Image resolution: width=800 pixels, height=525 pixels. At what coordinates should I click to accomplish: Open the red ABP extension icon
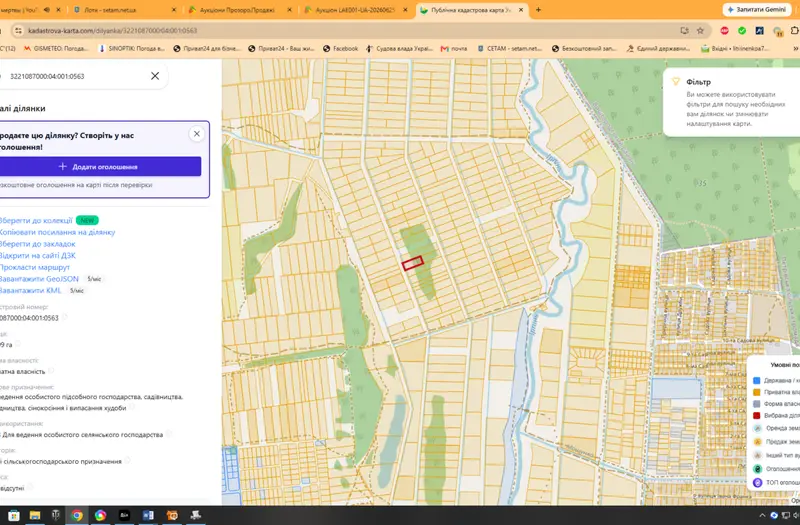724,31
